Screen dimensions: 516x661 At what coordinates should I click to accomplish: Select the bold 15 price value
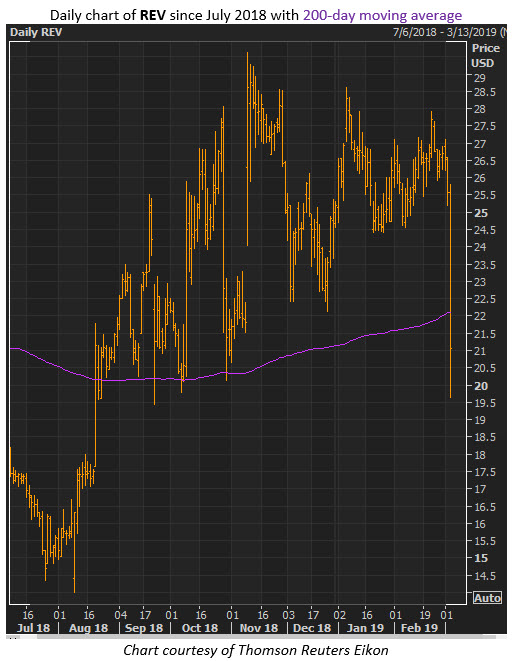coord(481,558)
